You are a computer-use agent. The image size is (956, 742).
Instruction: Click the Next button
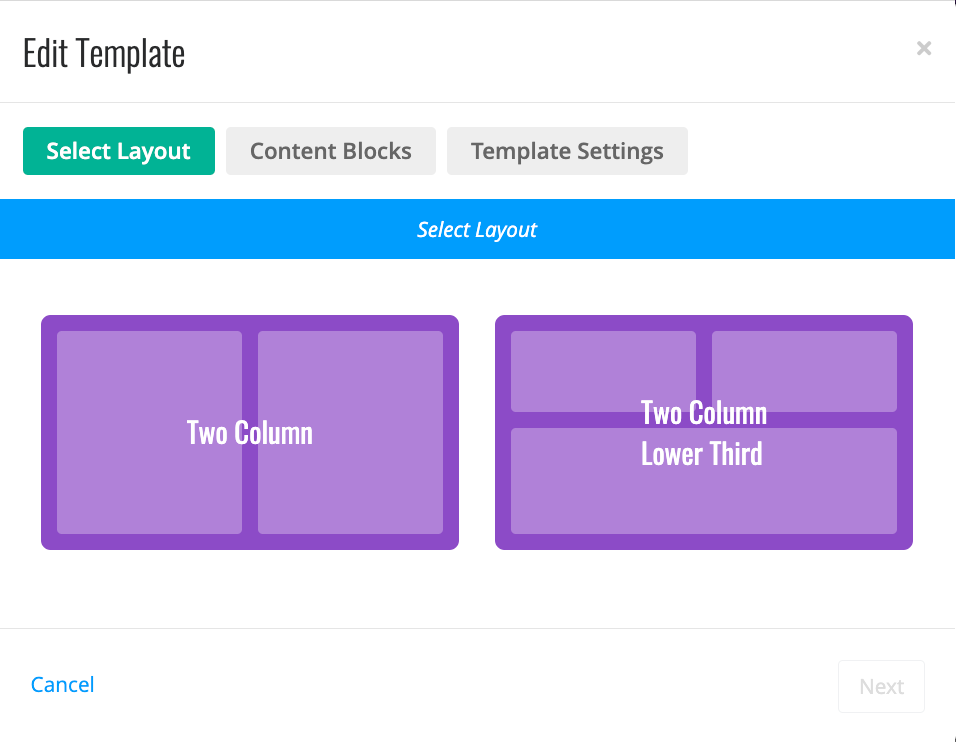881,687
